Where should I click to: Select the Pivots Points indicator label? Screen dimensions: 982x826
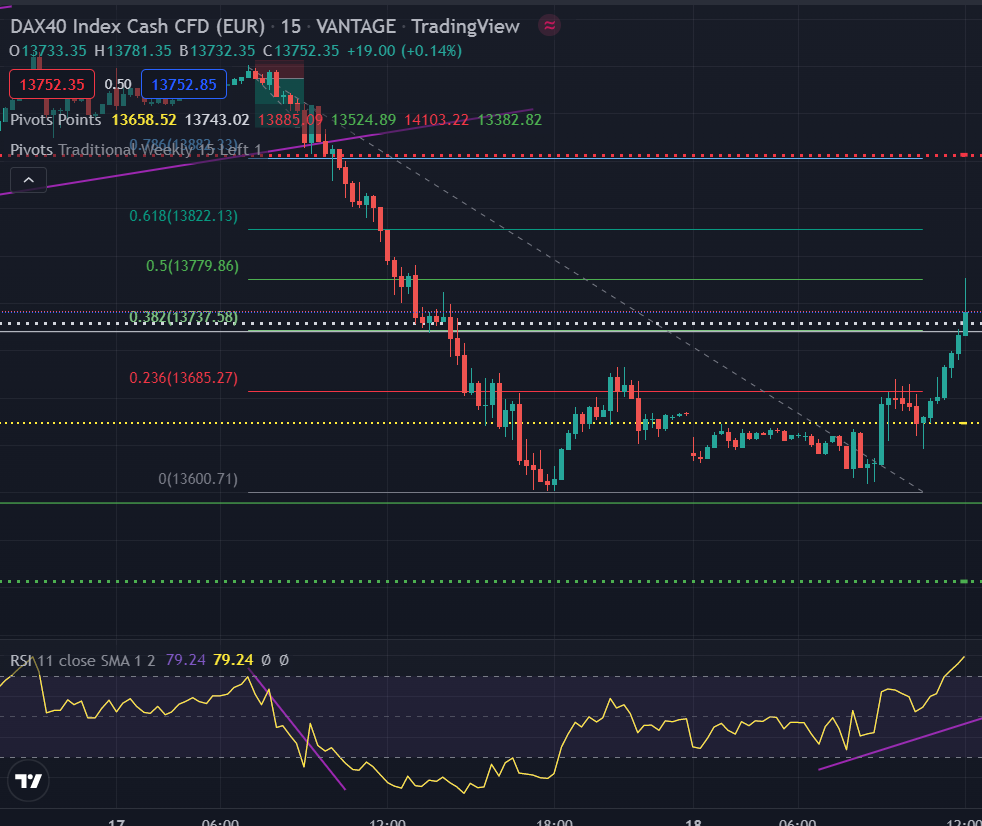pyautogui.click(x=56, y=120)
